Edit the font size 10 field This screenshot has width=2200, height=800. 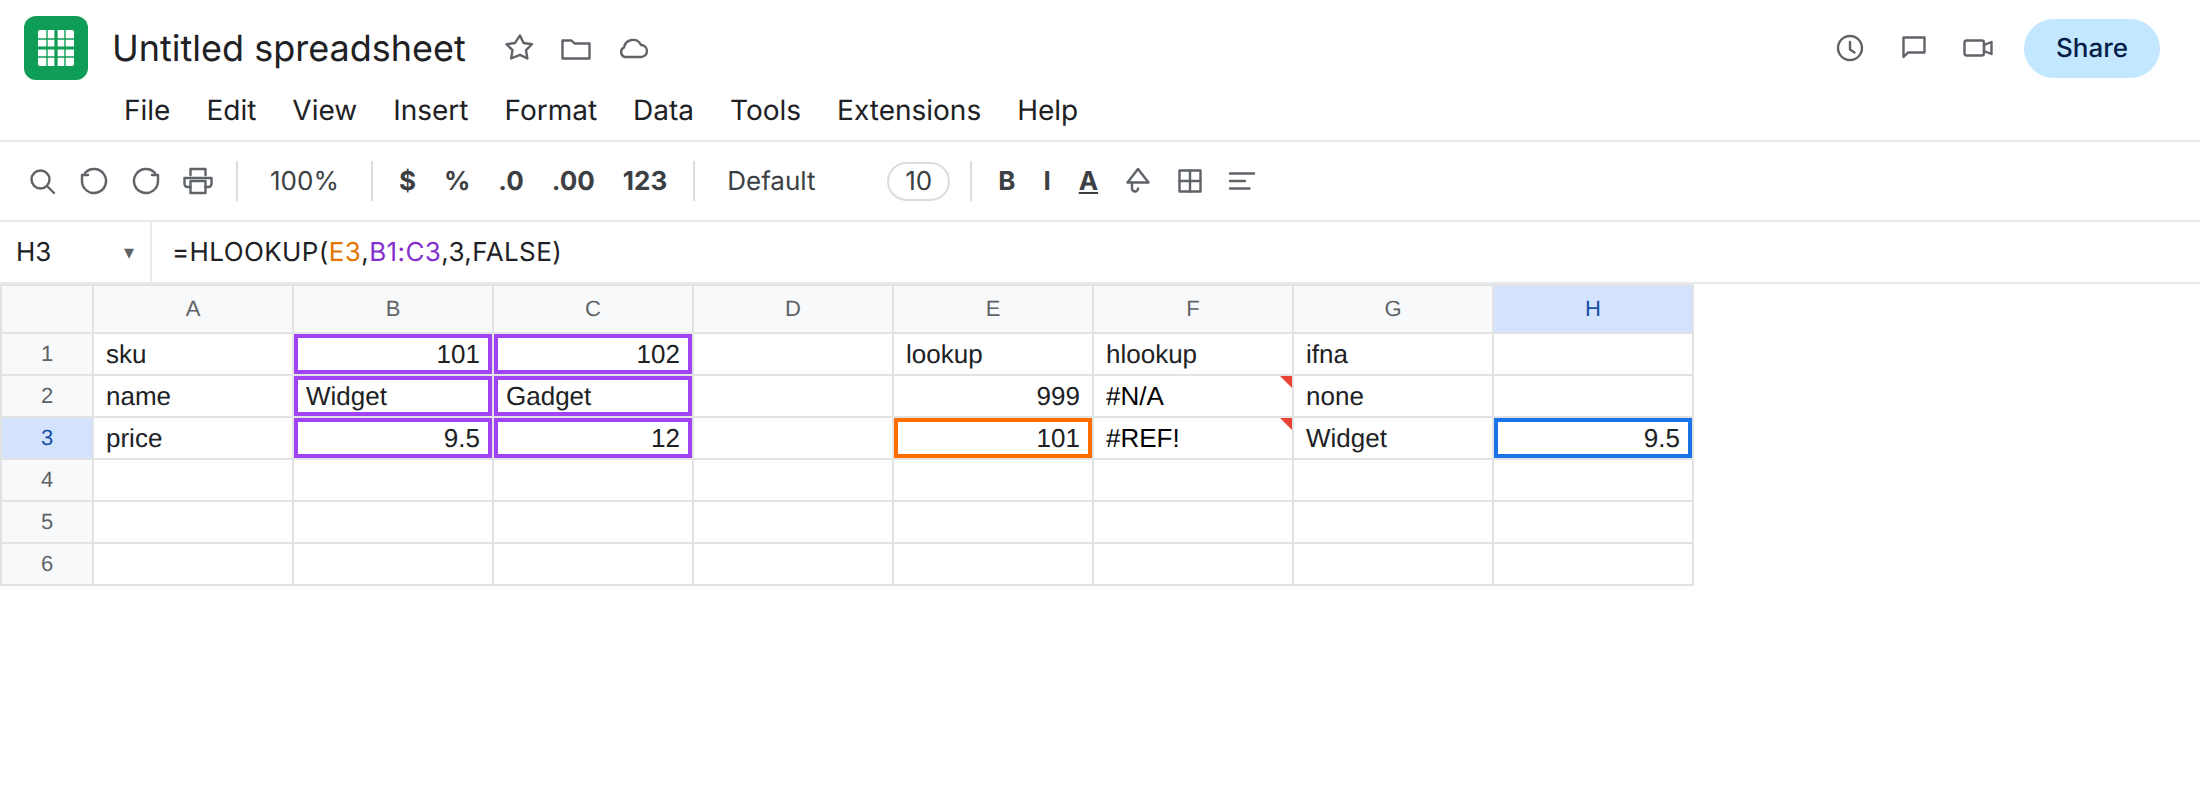tap(918, 181)
